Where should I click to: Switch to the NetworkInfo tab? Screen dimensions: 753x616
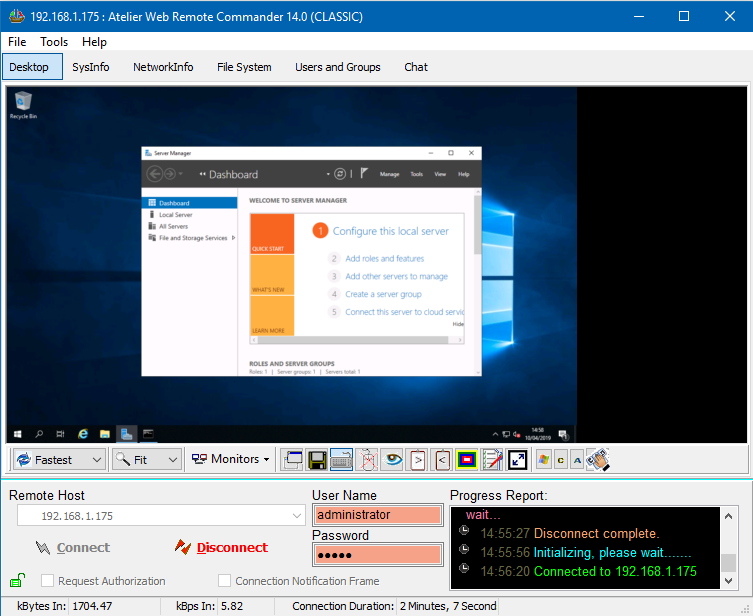coord(163,67)
